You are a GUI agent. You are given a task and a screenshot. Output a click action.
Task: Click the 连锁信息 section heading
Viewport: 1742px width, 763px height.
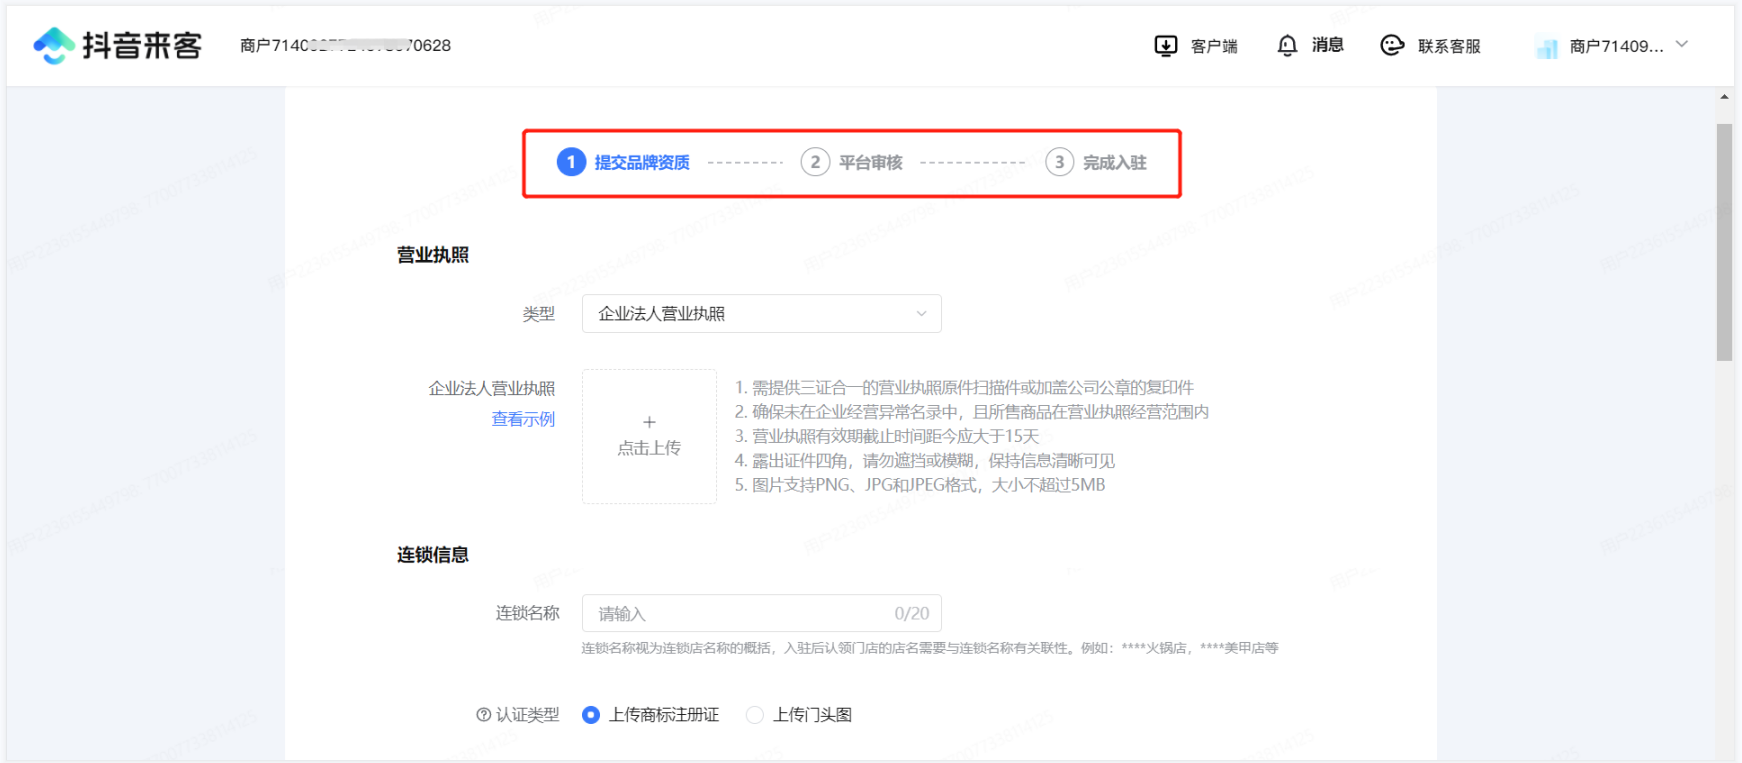pos(433,555)
